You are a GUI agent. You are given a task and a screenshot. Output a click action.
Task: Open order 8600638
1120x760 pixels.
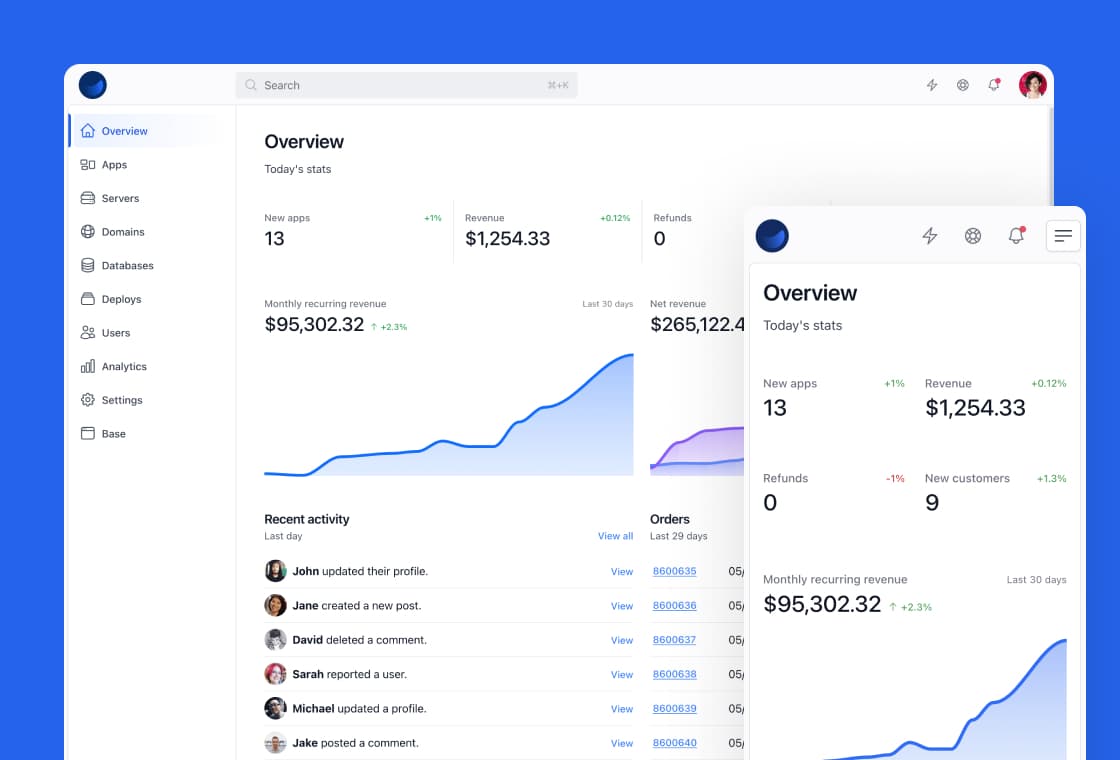(x=674, y=674)
